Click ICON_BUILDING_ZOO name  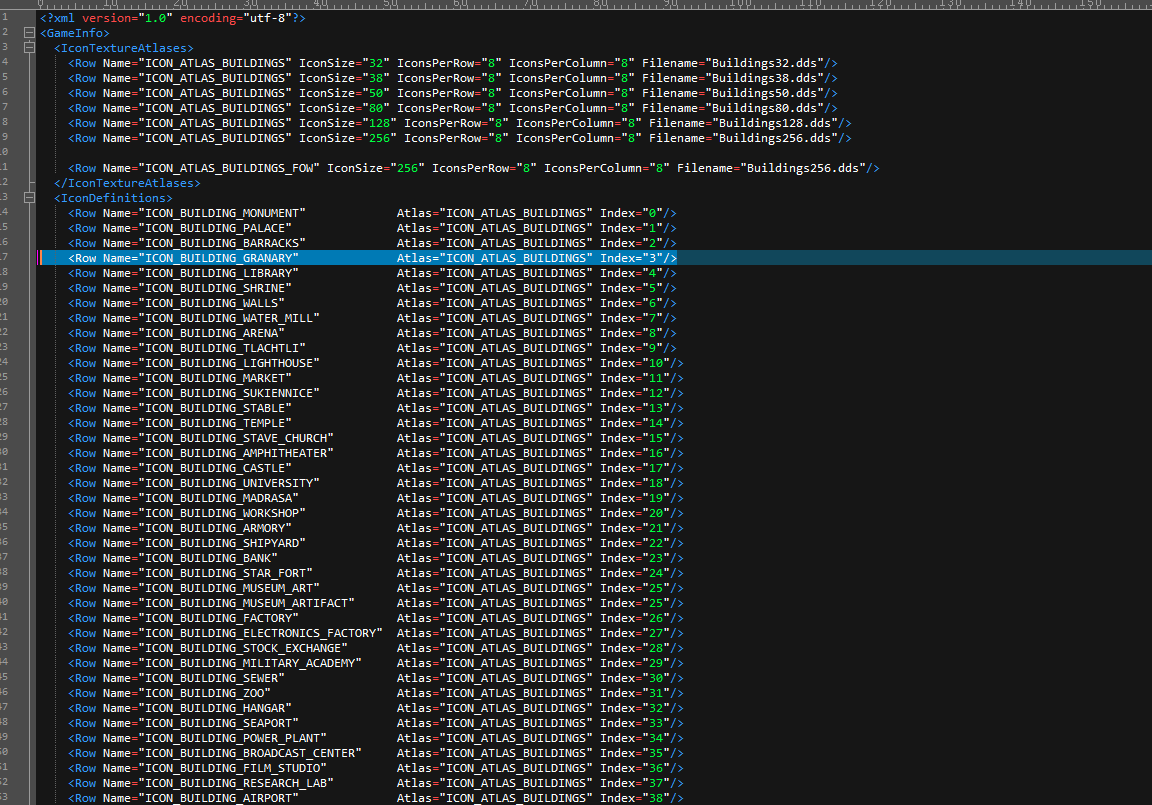(205, 693)
